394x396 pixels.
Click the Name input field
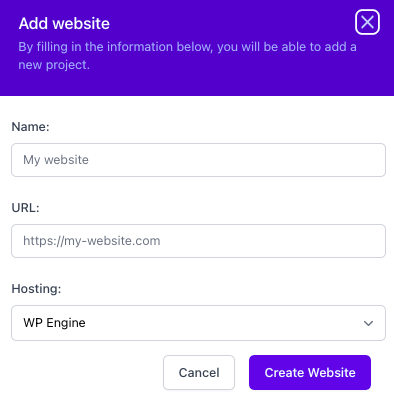198,160
